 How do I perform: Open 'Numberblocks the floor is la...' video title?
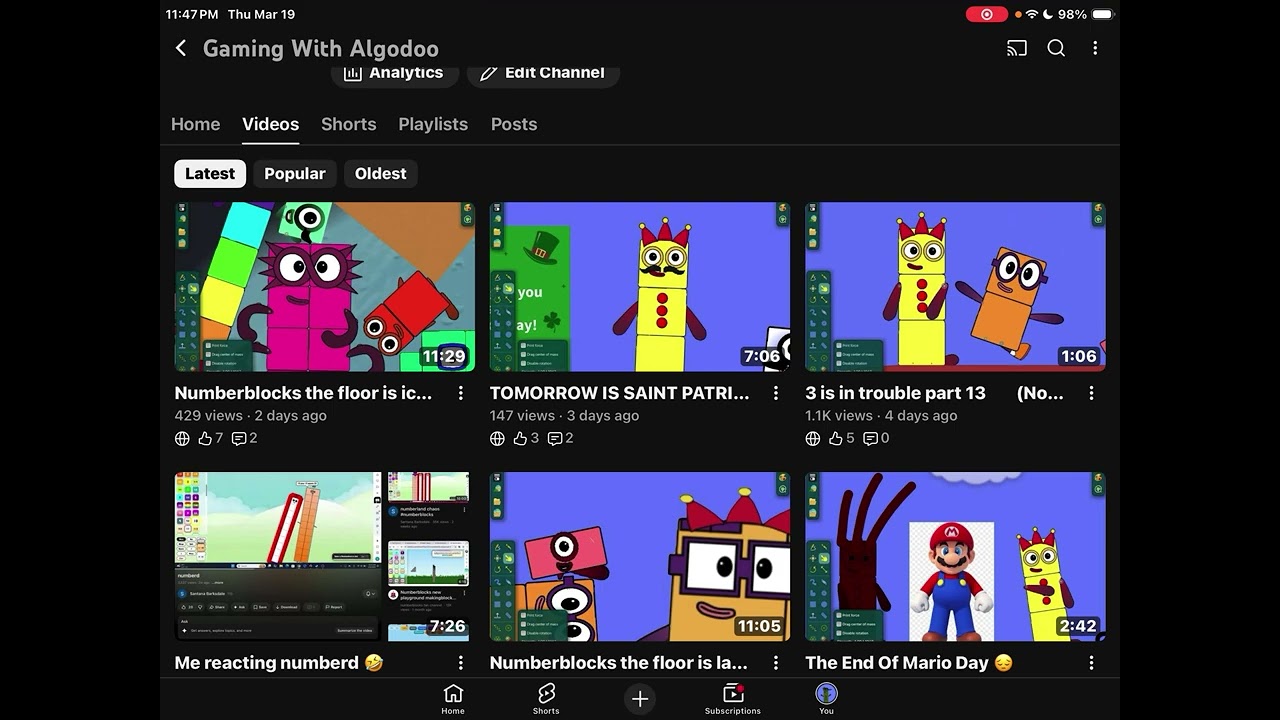click(x=619, y=663)
